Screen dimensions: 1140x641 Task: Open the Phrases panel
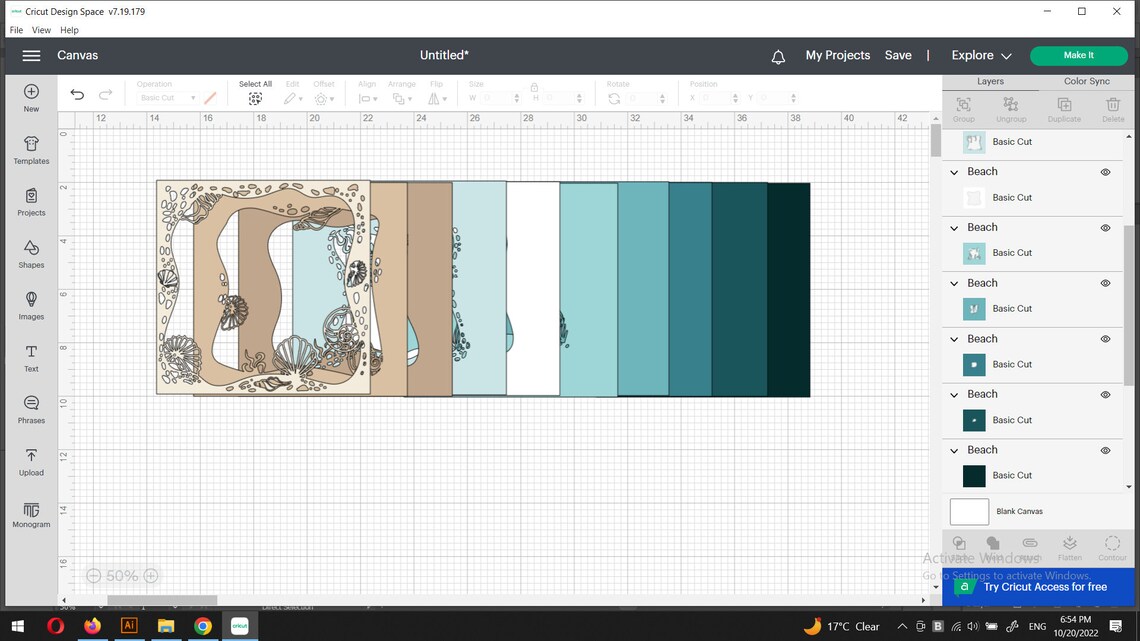[31, 403]
